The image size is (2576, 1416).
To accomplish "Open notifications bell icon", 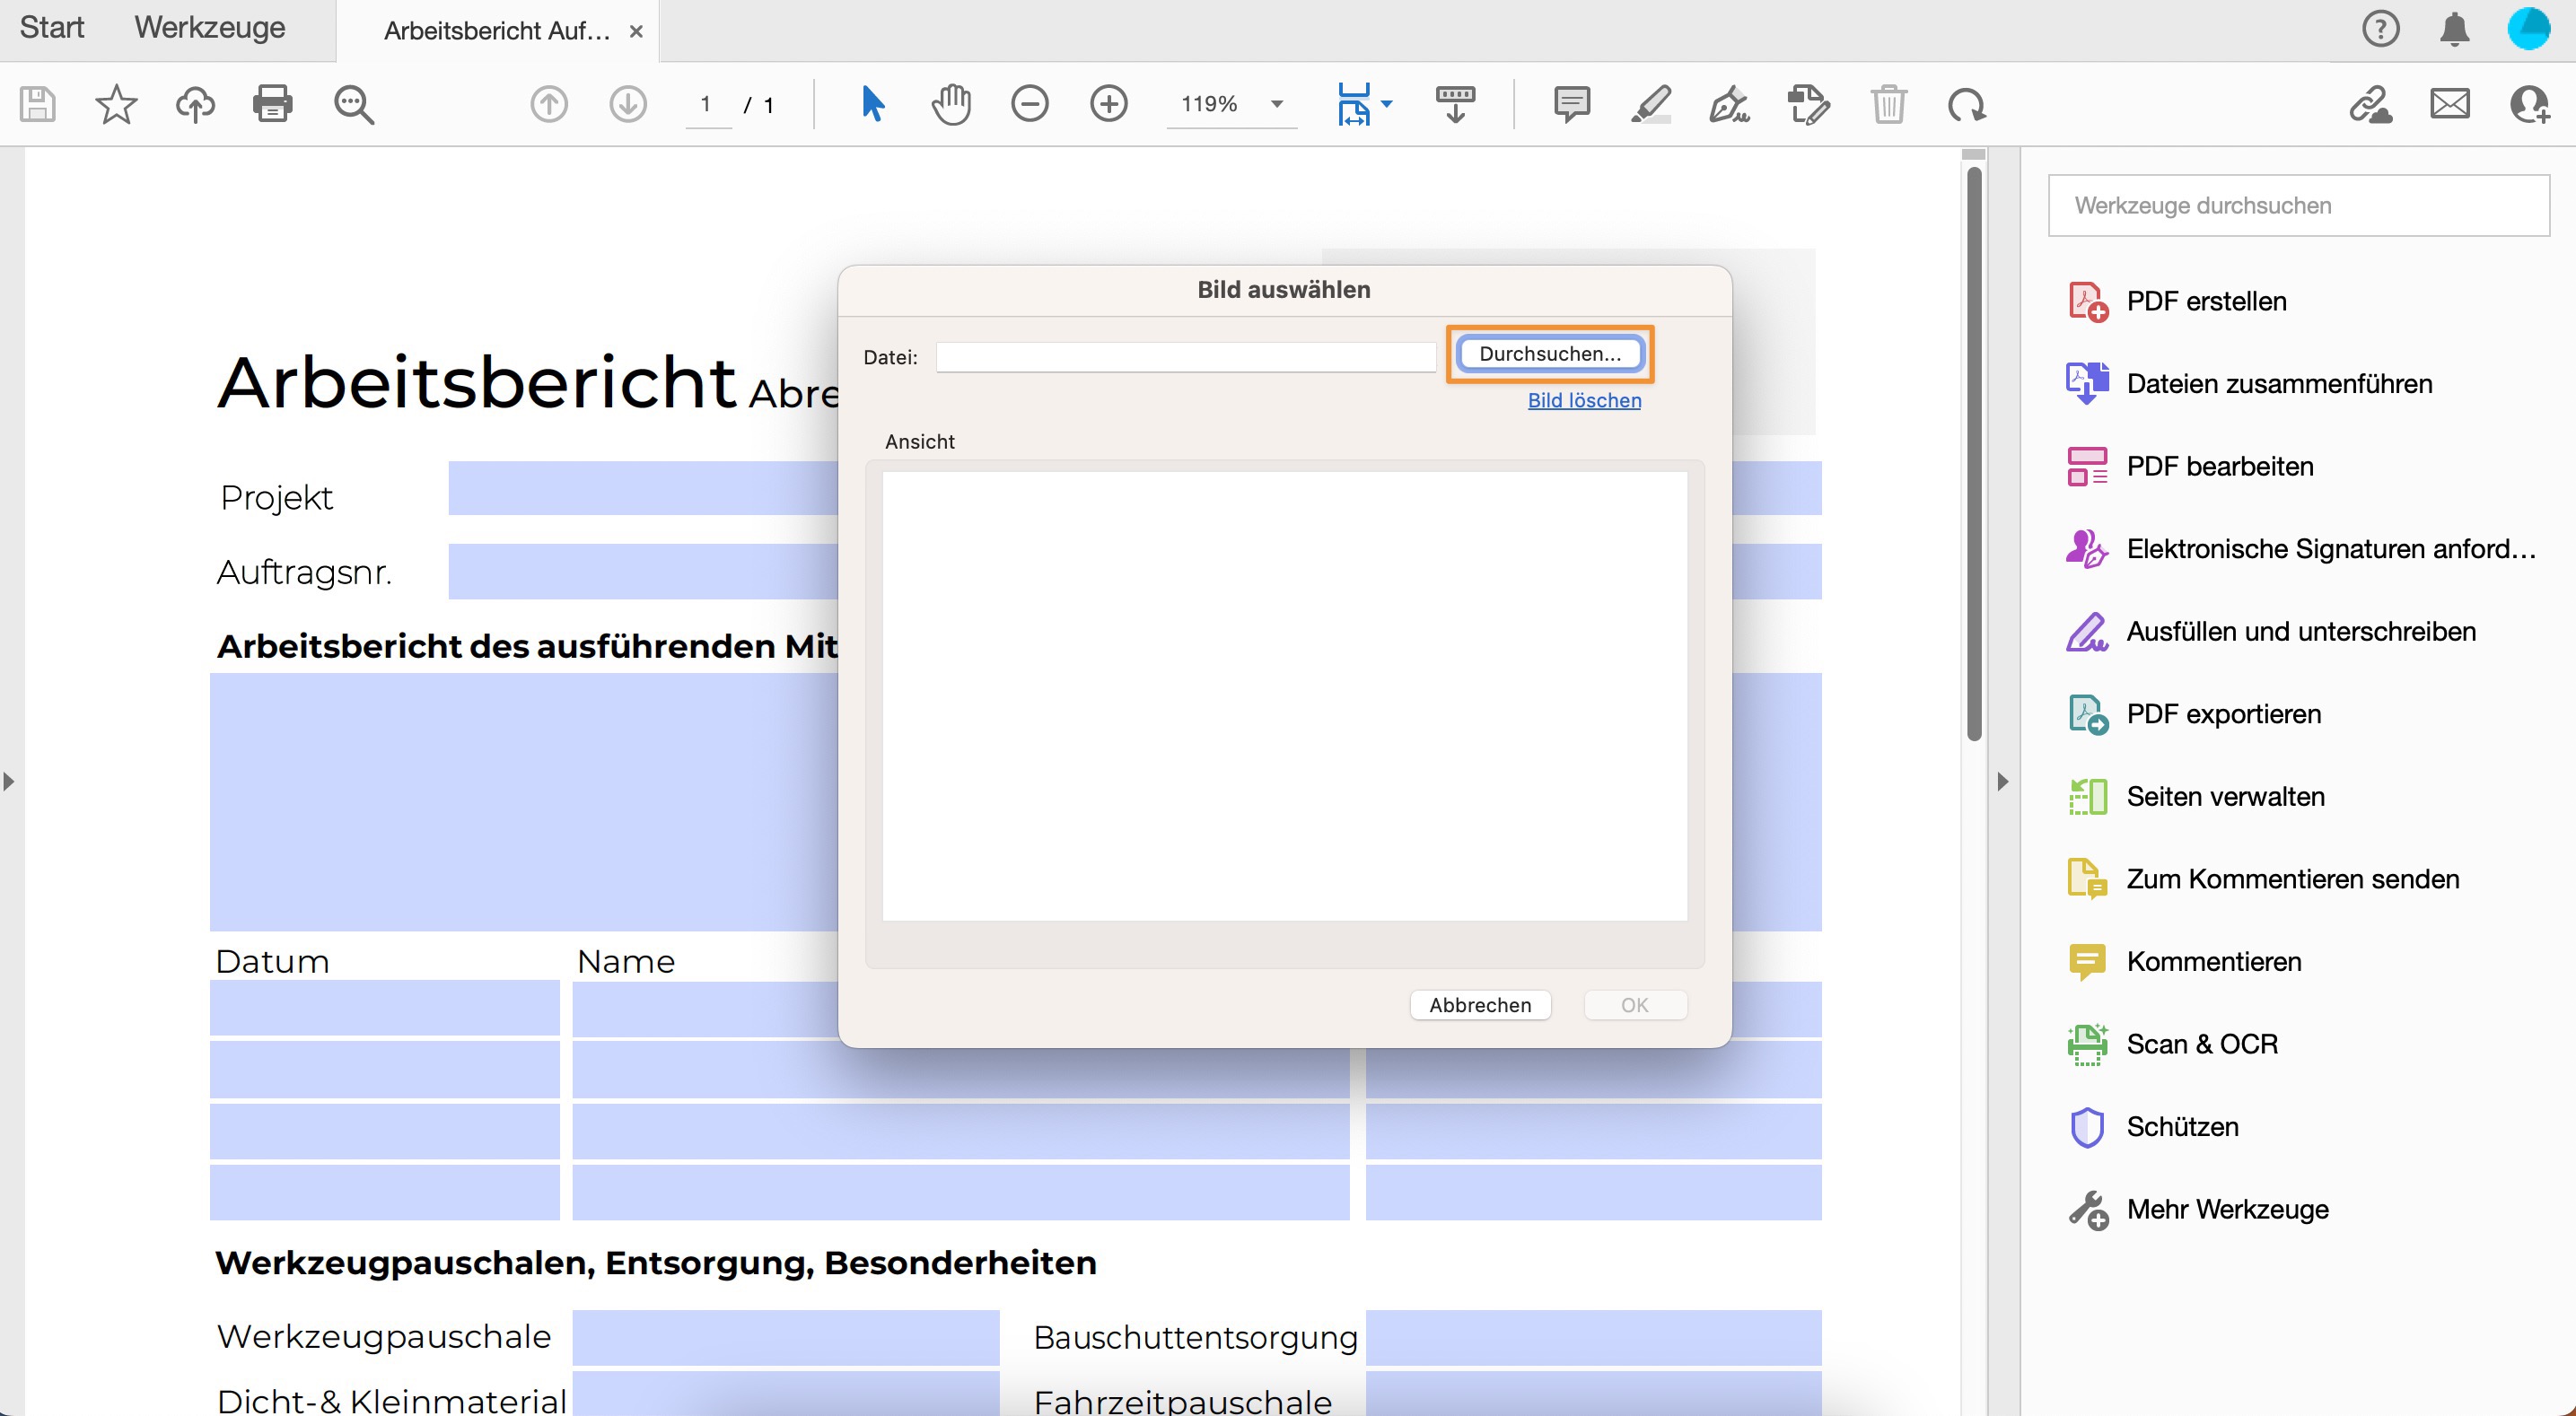I will [2454, 29].
